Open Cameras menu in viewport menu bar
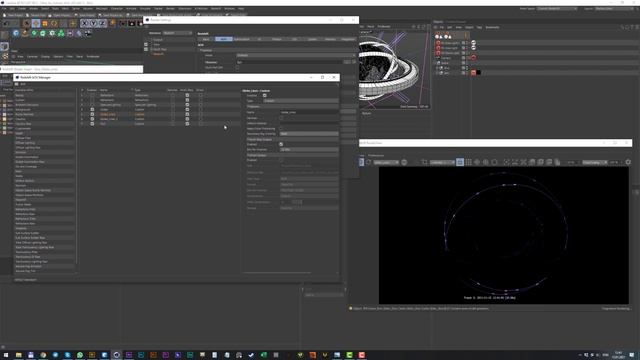 coord(32,57)
